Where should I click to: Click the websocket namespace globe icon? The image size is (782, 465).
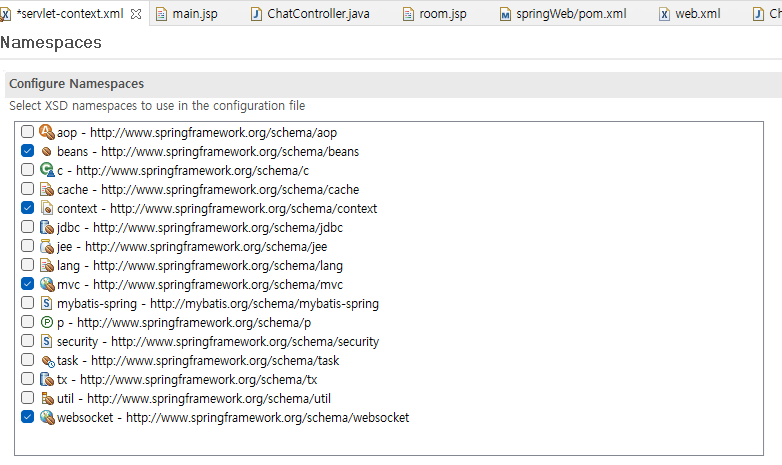click(x=47, y=417)
